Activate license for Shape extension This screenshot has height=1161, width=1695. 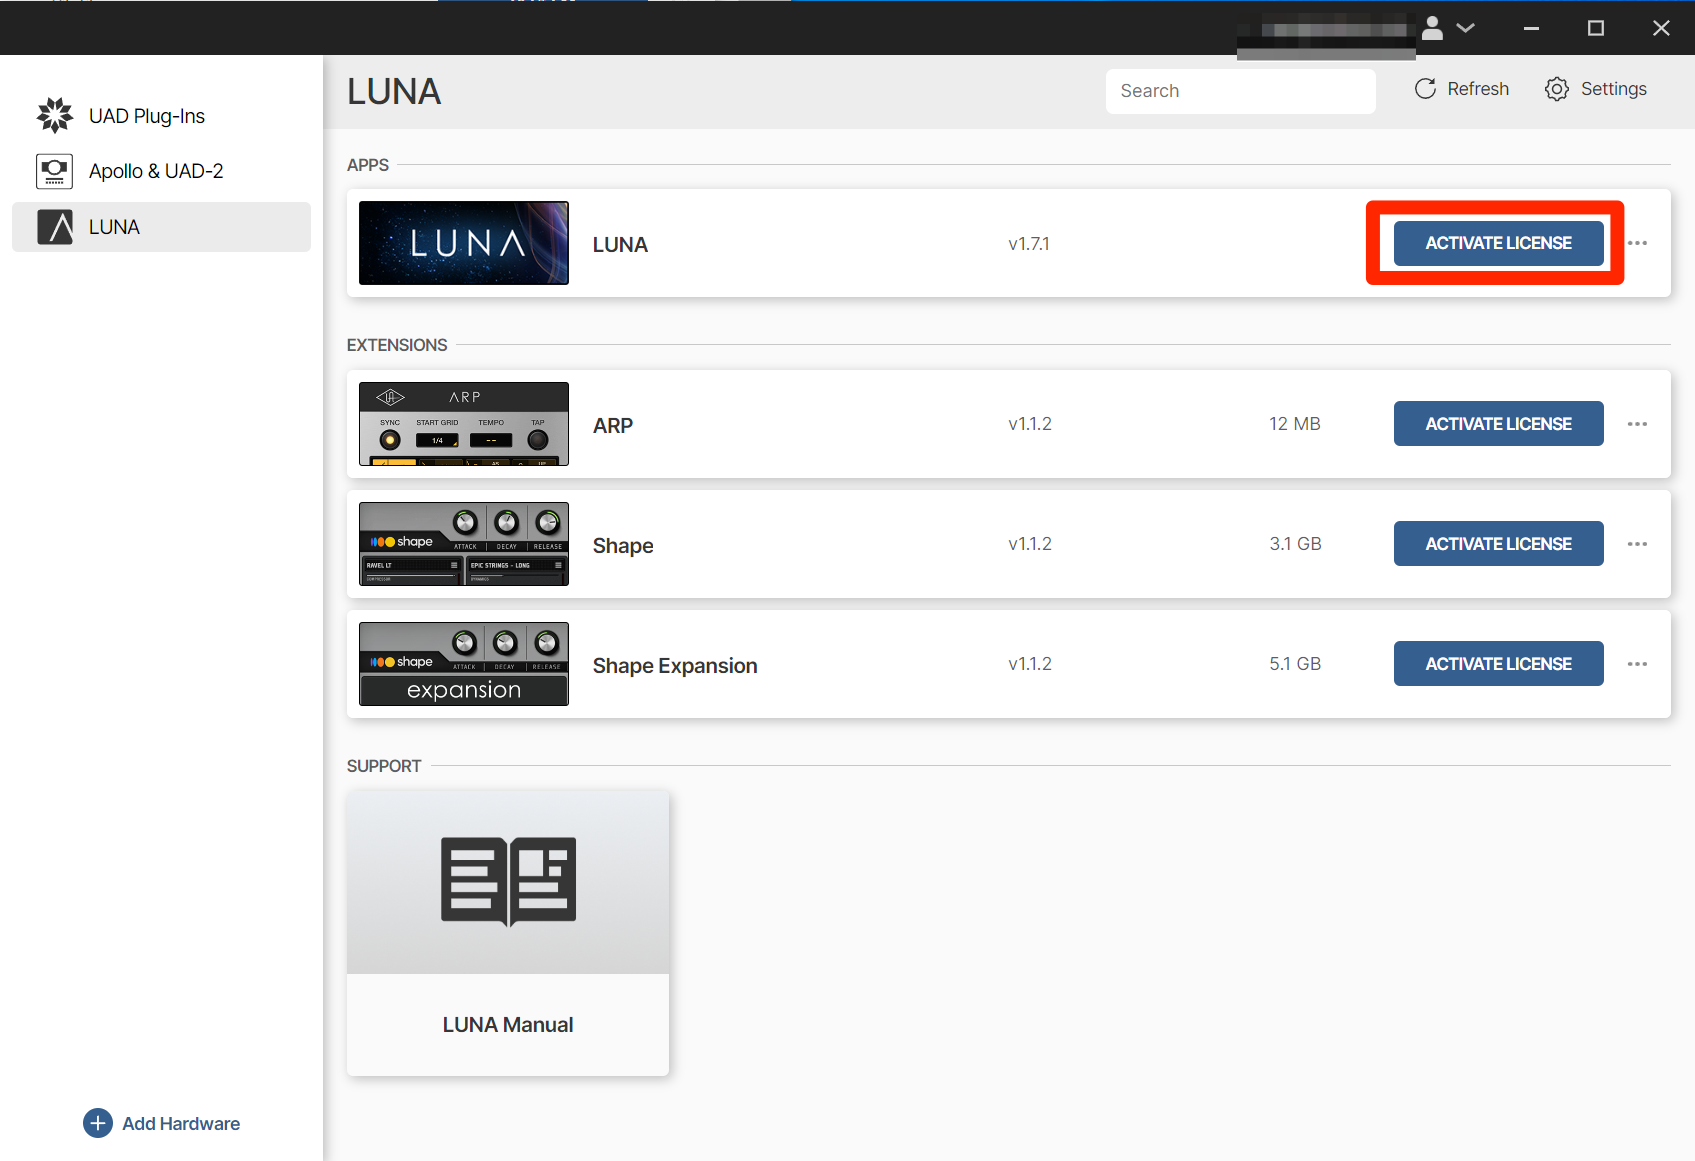pos(1498,544)
